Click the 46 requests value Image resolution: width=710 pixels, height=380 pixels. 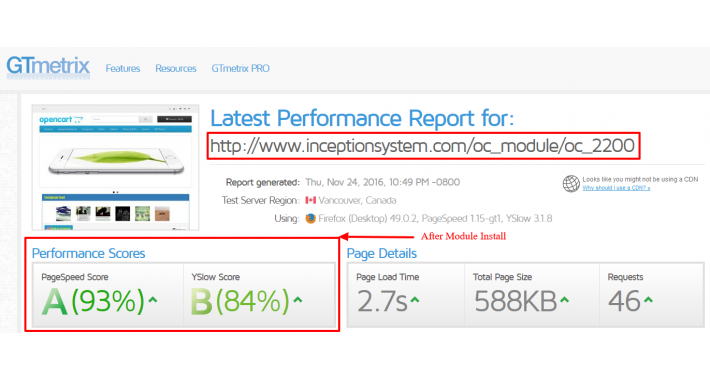point(624,301)
